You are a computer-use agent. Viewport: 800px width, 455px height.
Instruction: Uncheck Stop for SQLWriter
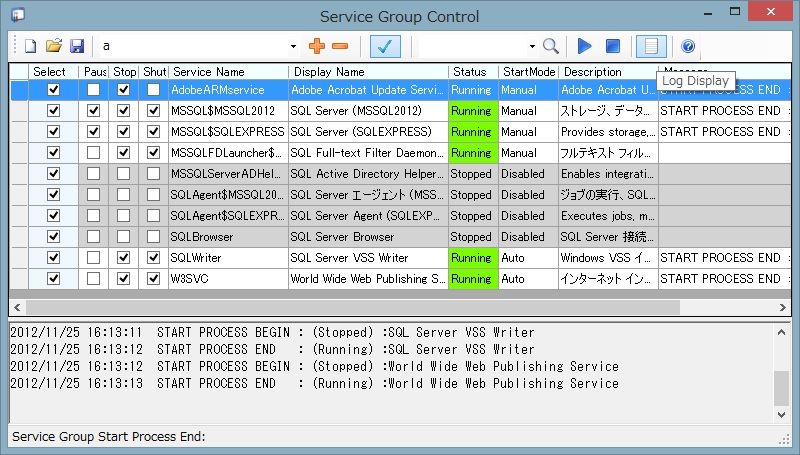tap(123, 258)
